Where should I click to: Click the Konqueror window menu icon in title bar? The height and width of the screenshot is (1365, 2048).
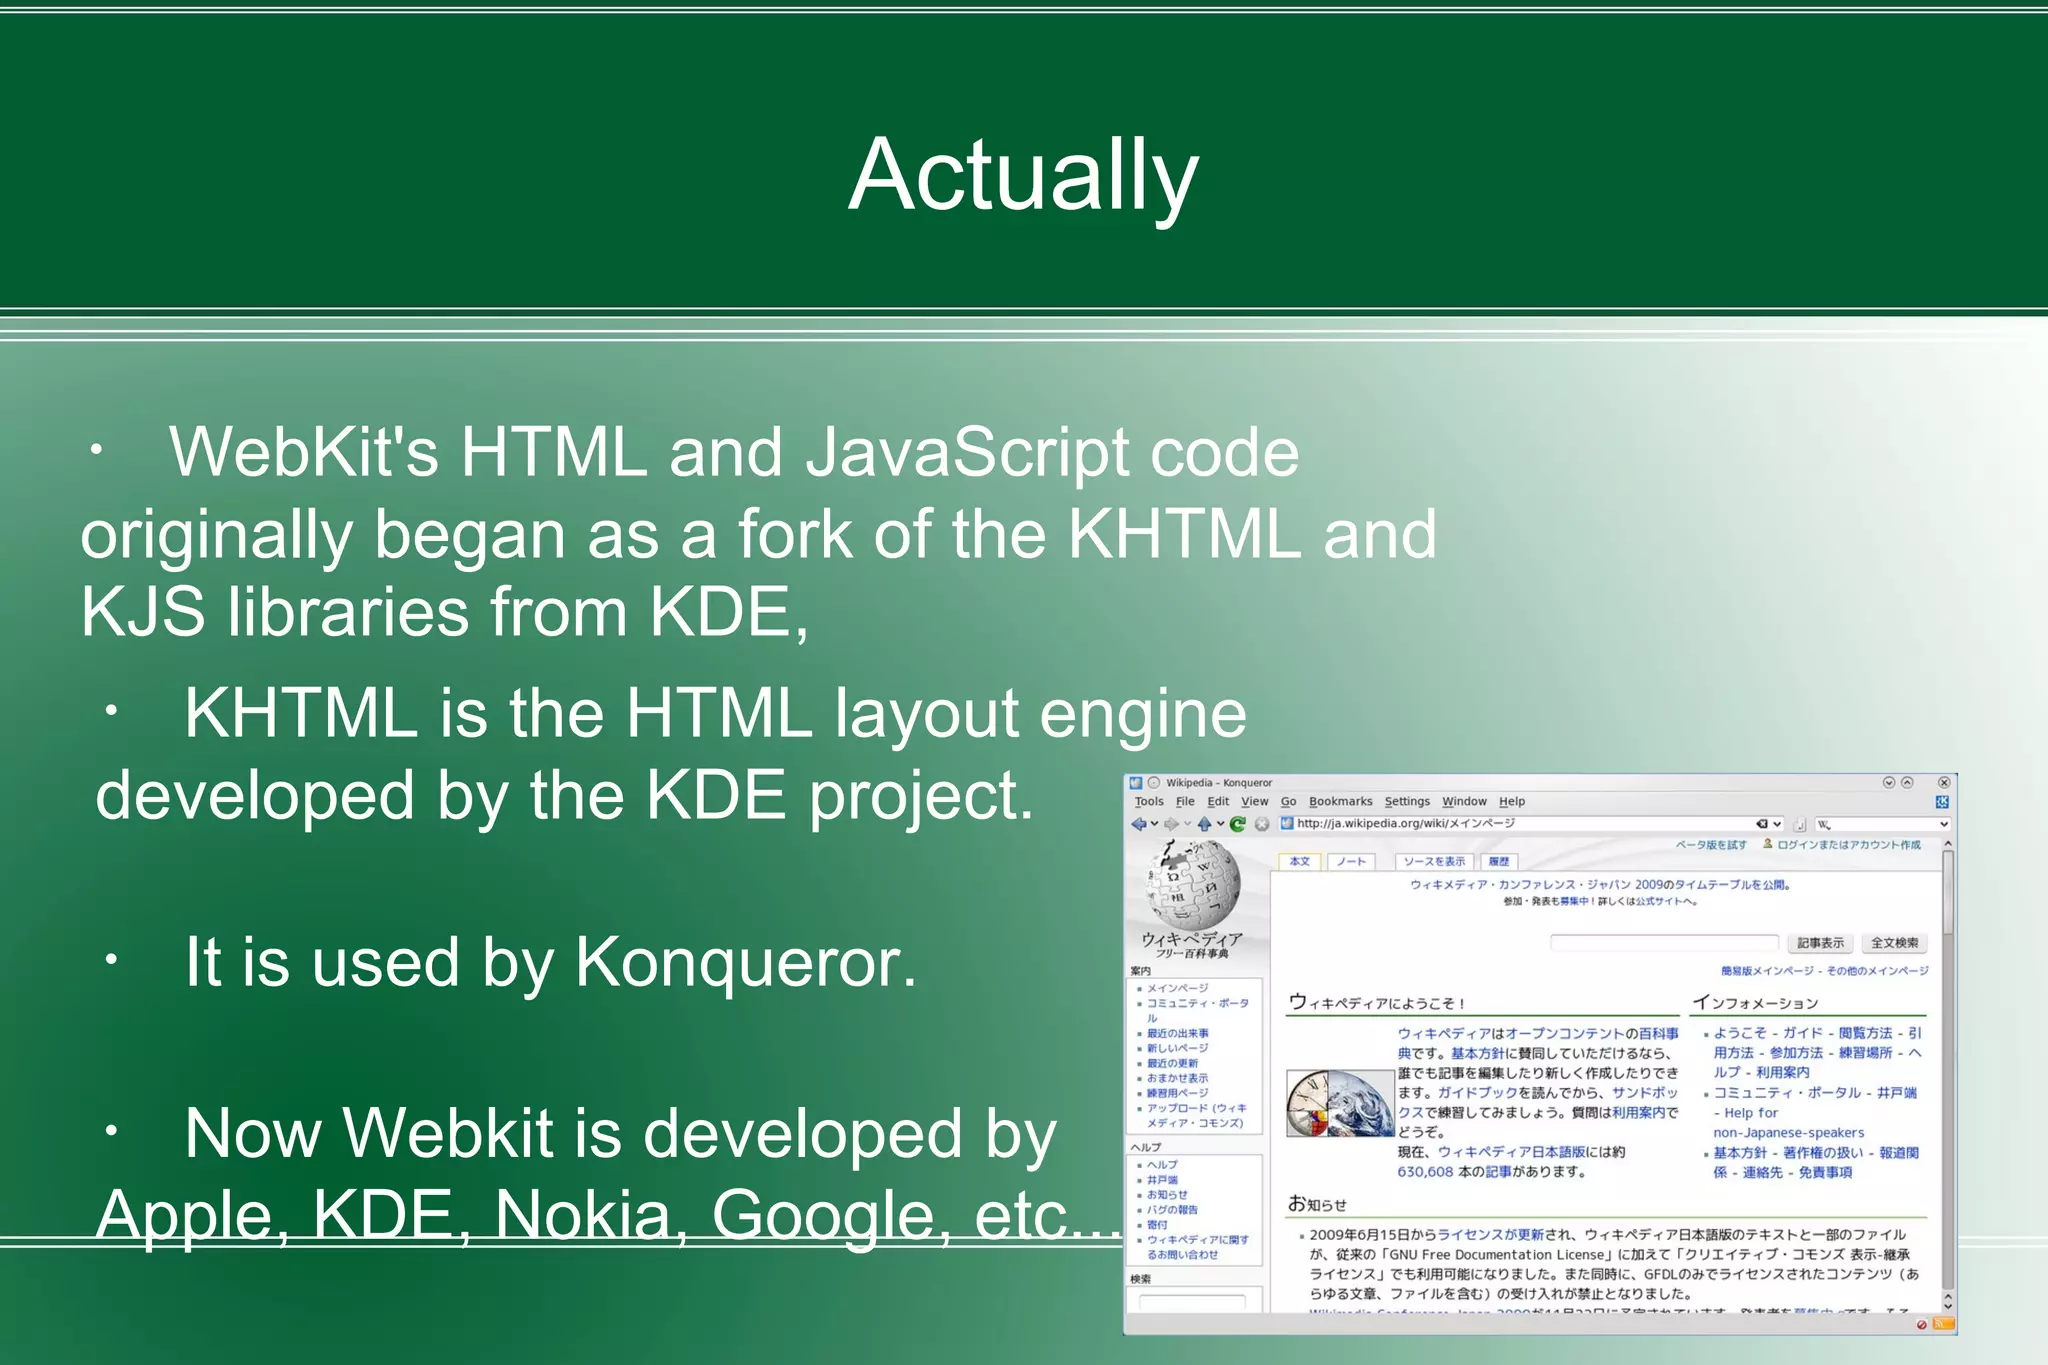(1135, 783)
